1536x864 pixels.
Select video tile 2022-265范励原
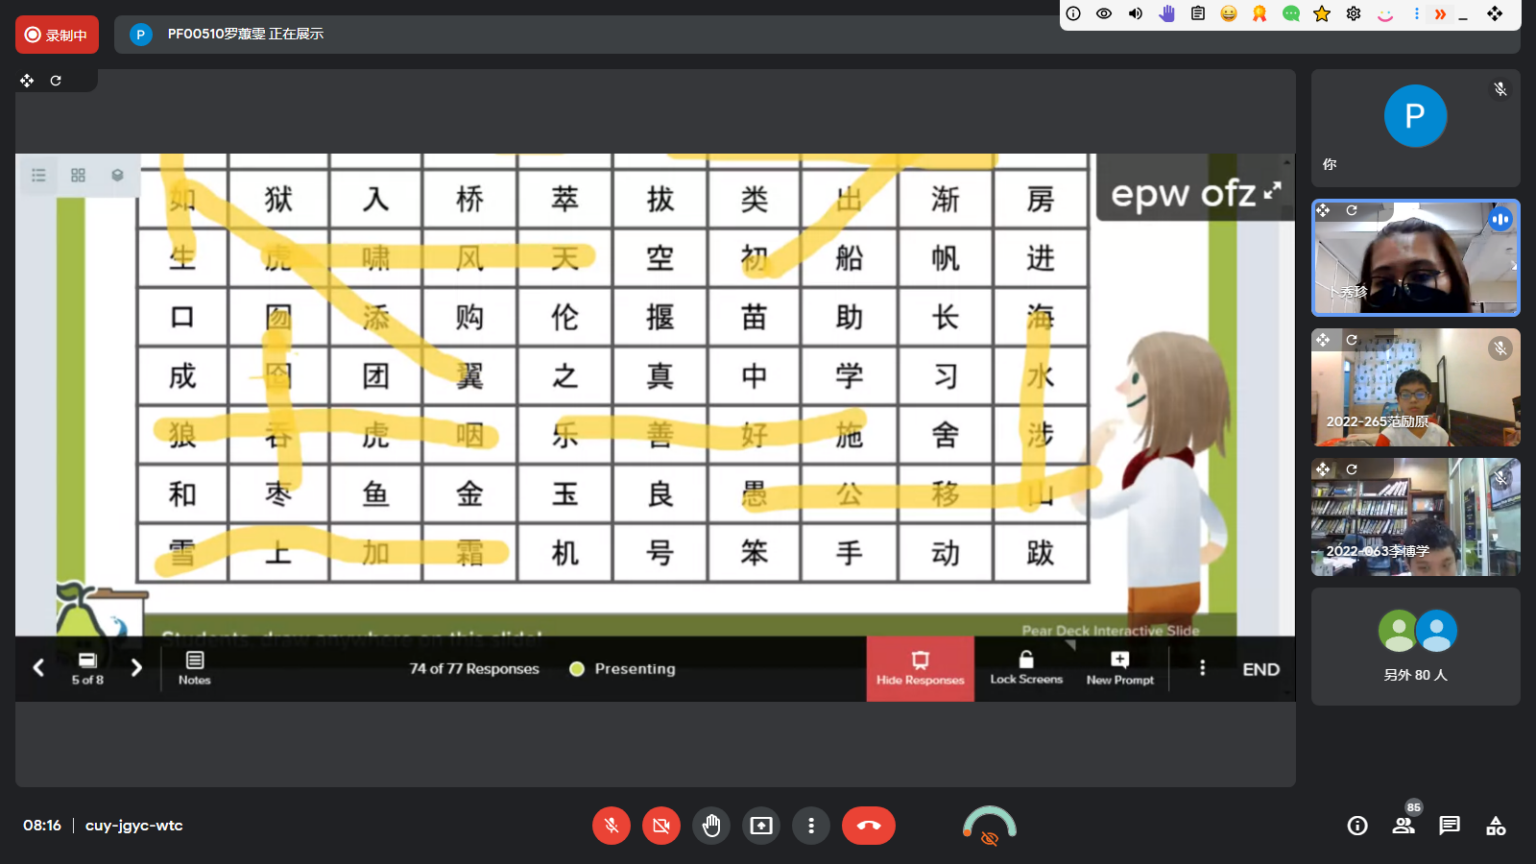tap(1415, 387)
